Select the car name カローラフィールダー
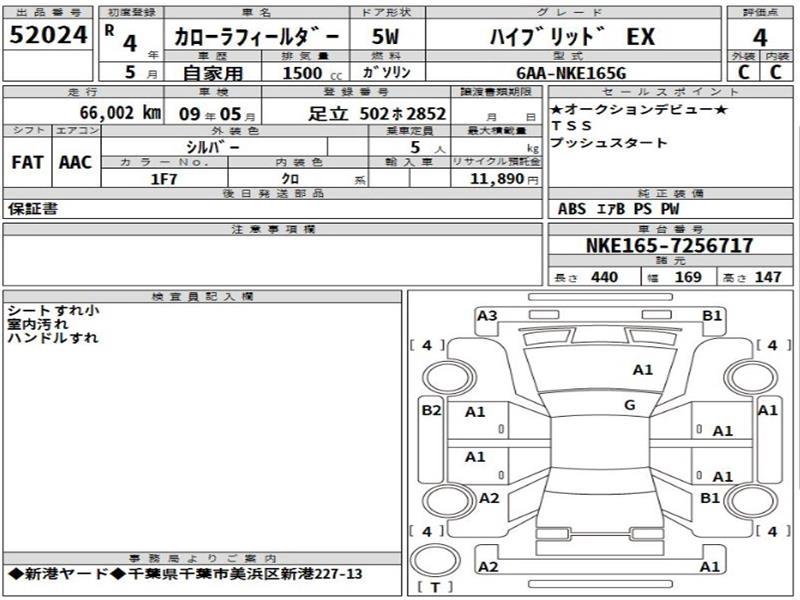800x600 pixels. point(257,37)
